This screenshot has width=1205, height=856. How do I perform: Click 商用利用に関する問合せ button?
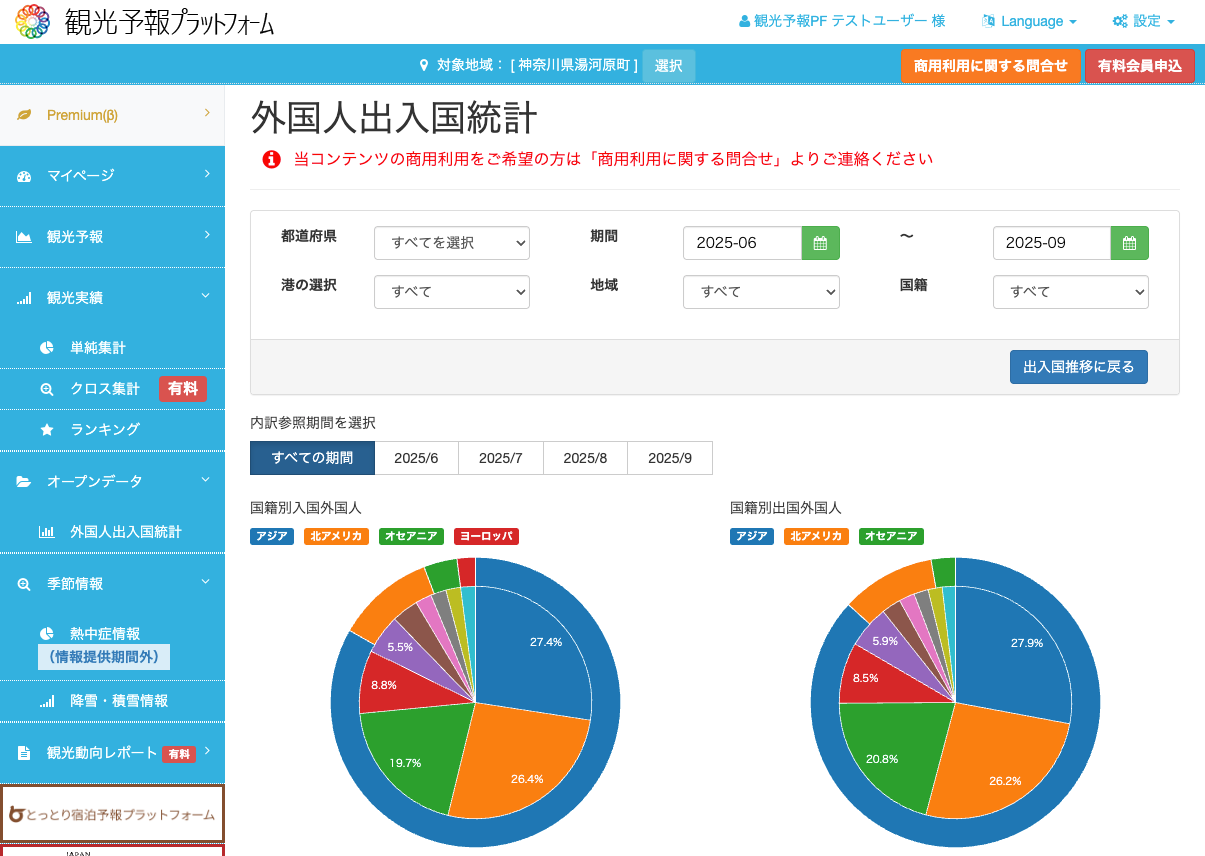click(x=991, y=66)
